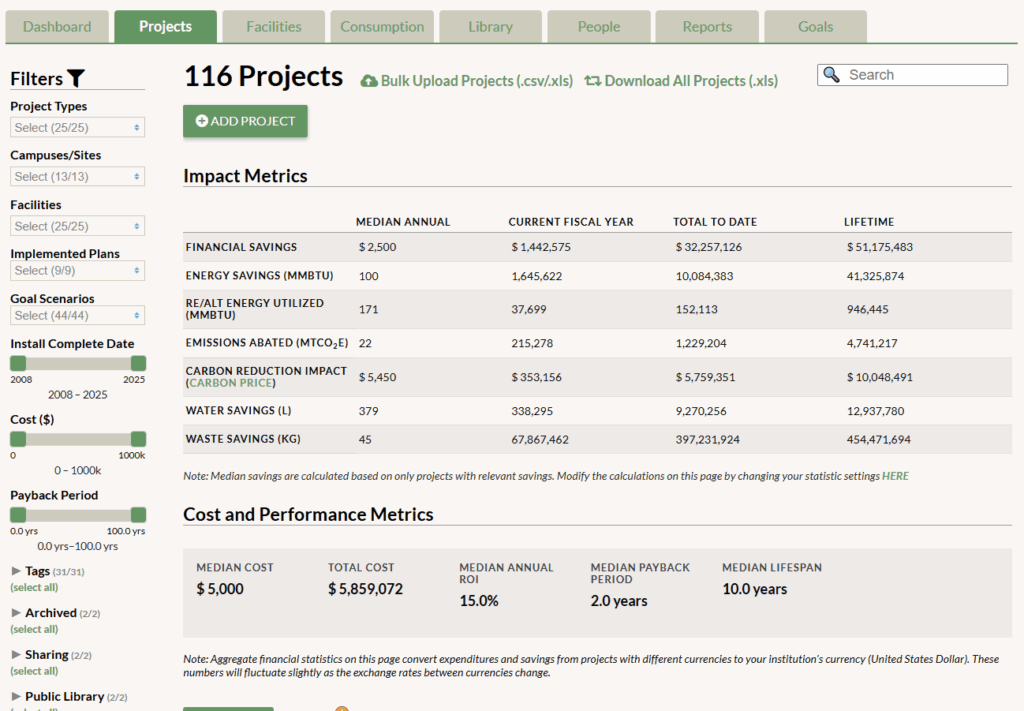Viewport: 1024px width, 711px height.
Task: Click the Filters funnel icon
Action: 76,79
